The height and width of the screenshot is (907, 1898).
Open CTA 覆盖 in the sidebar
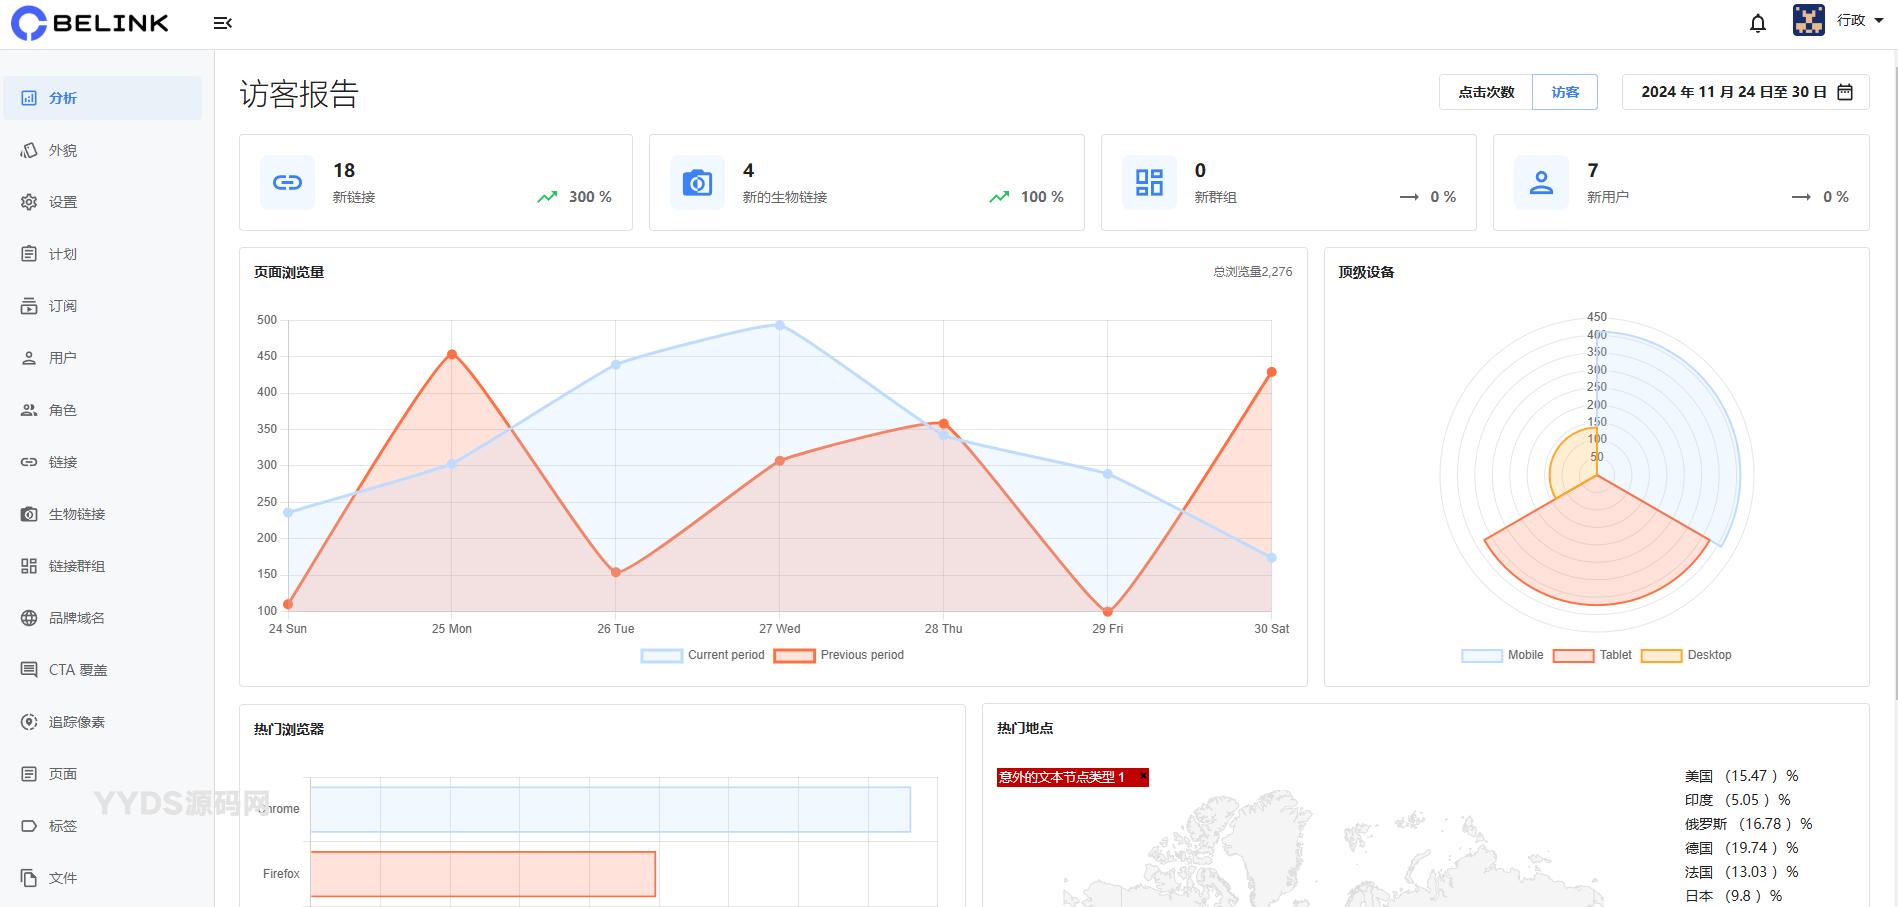tap(77, 670)
